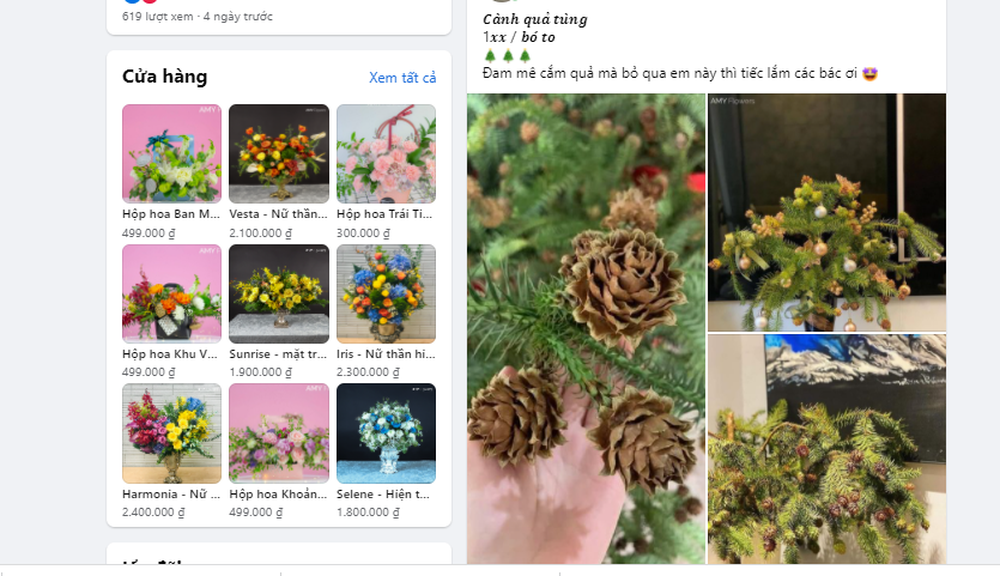Open Hộp hoa Trái Ti... product image
1000x576 pixels.
coord(386,154)
